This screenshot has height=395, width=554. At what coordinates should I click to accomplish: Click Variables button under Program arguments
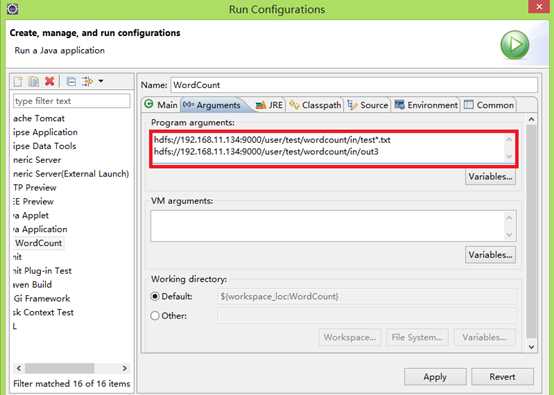point(490,177)
